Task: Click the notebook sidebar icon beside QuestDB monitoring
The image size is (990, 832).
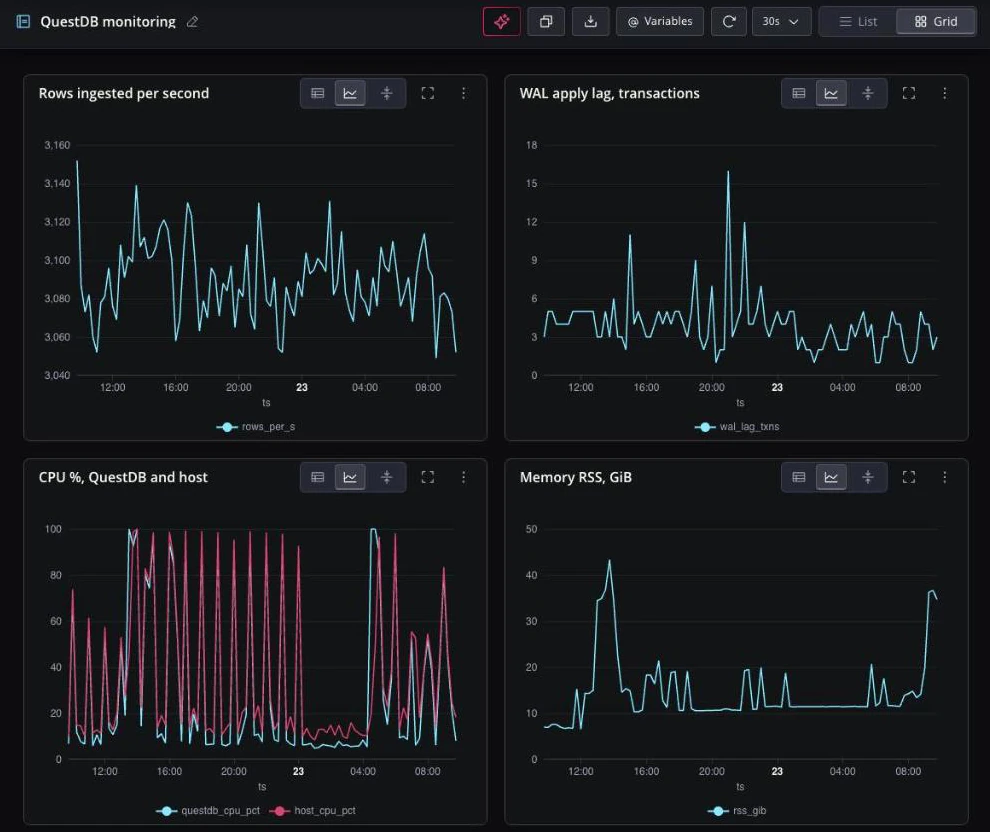Action: coord(23,21)
